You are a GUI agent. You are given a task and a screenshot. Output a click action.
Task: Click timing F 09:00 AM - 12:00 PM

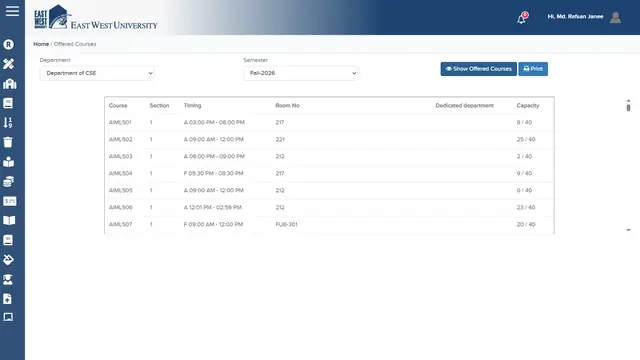pos(213,224)
